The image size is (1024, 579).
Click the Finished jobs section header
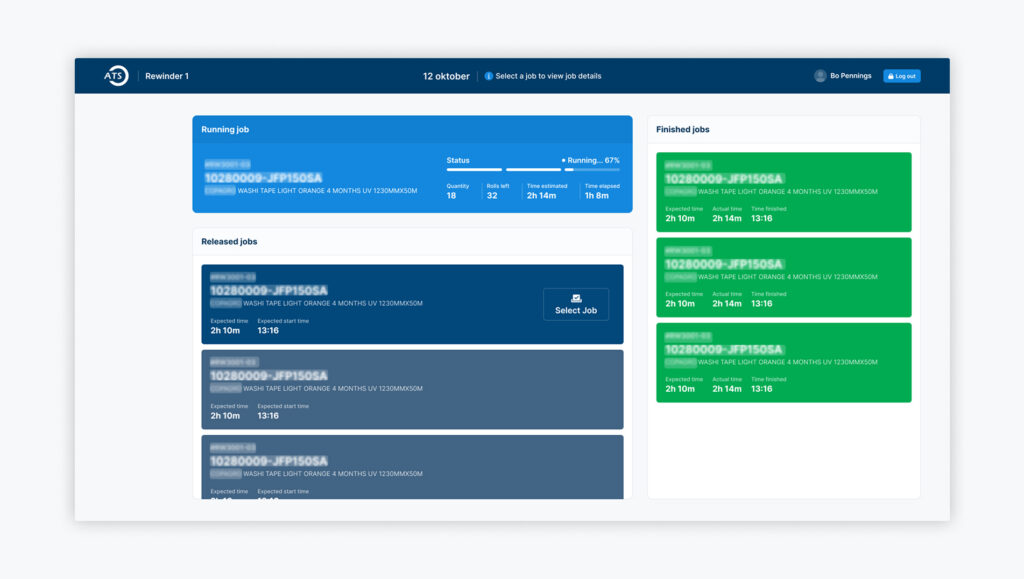pos(683,130)
